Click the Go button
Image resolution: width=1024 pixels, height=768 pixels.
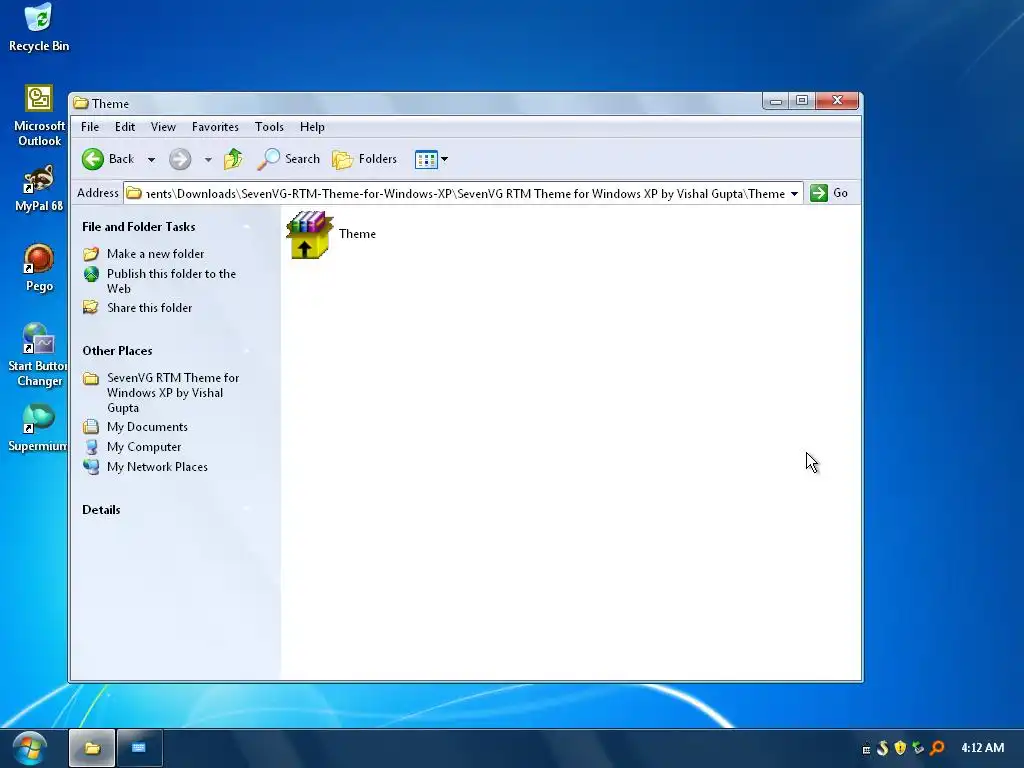(x=829, y=193)
